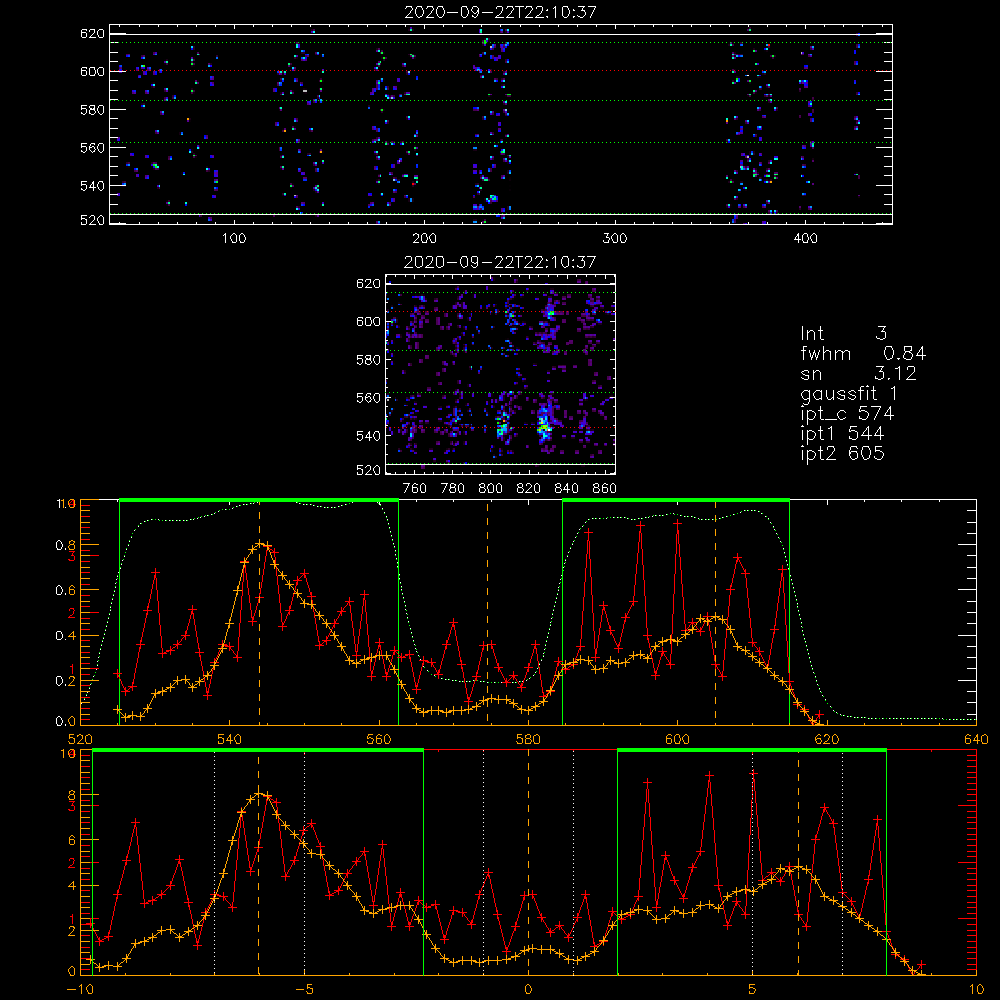Click the x-axis label 800 on the middle plot
The image size is (1000, 1000).
point(490,489)
